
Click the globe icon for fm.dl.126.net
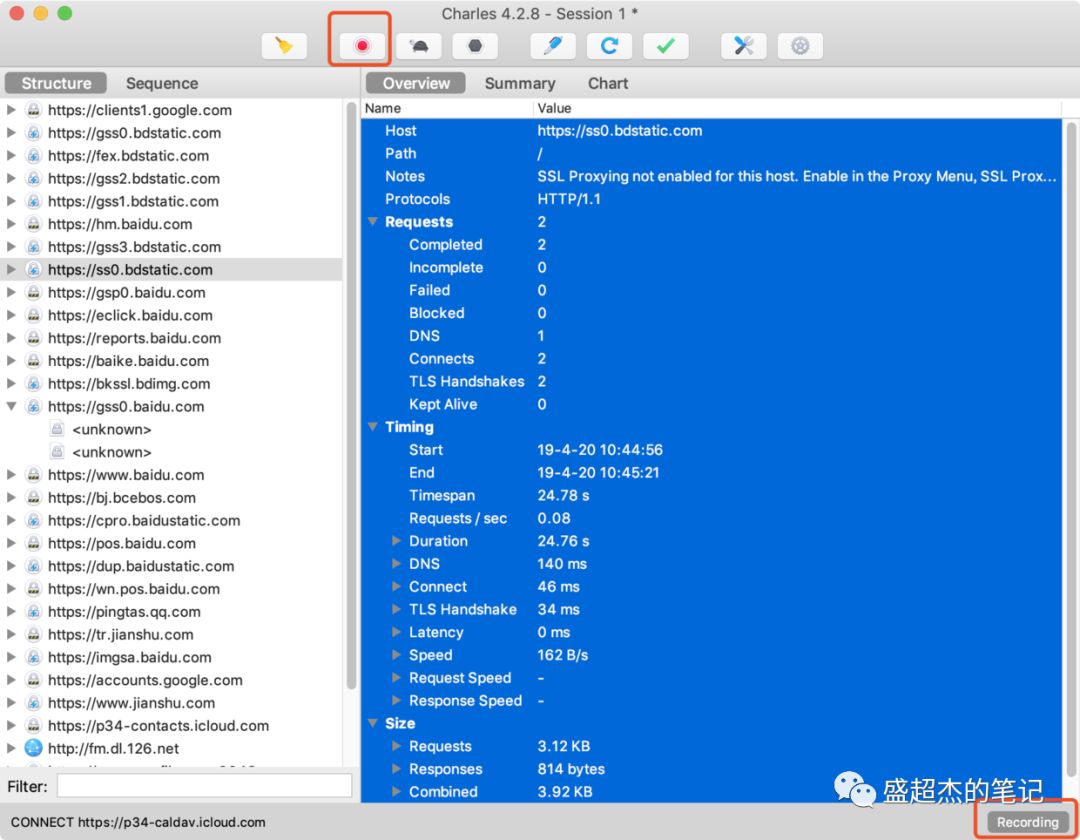click(33, 748)
